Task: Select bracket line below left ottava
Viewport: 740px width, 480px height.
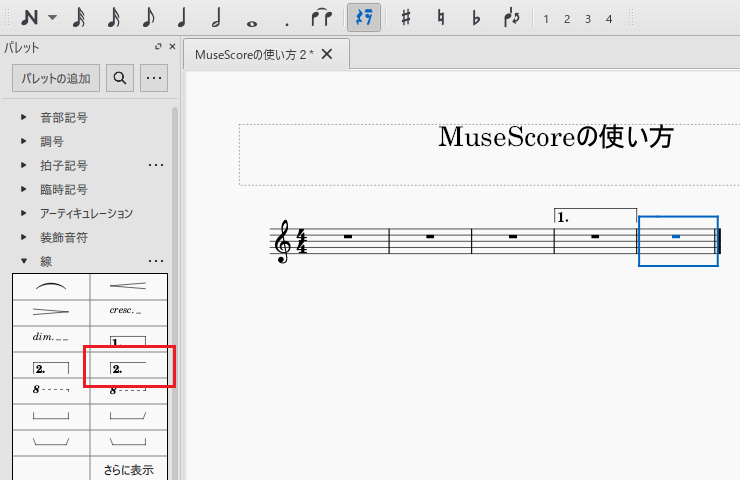Action: click(x=51, y=416)
